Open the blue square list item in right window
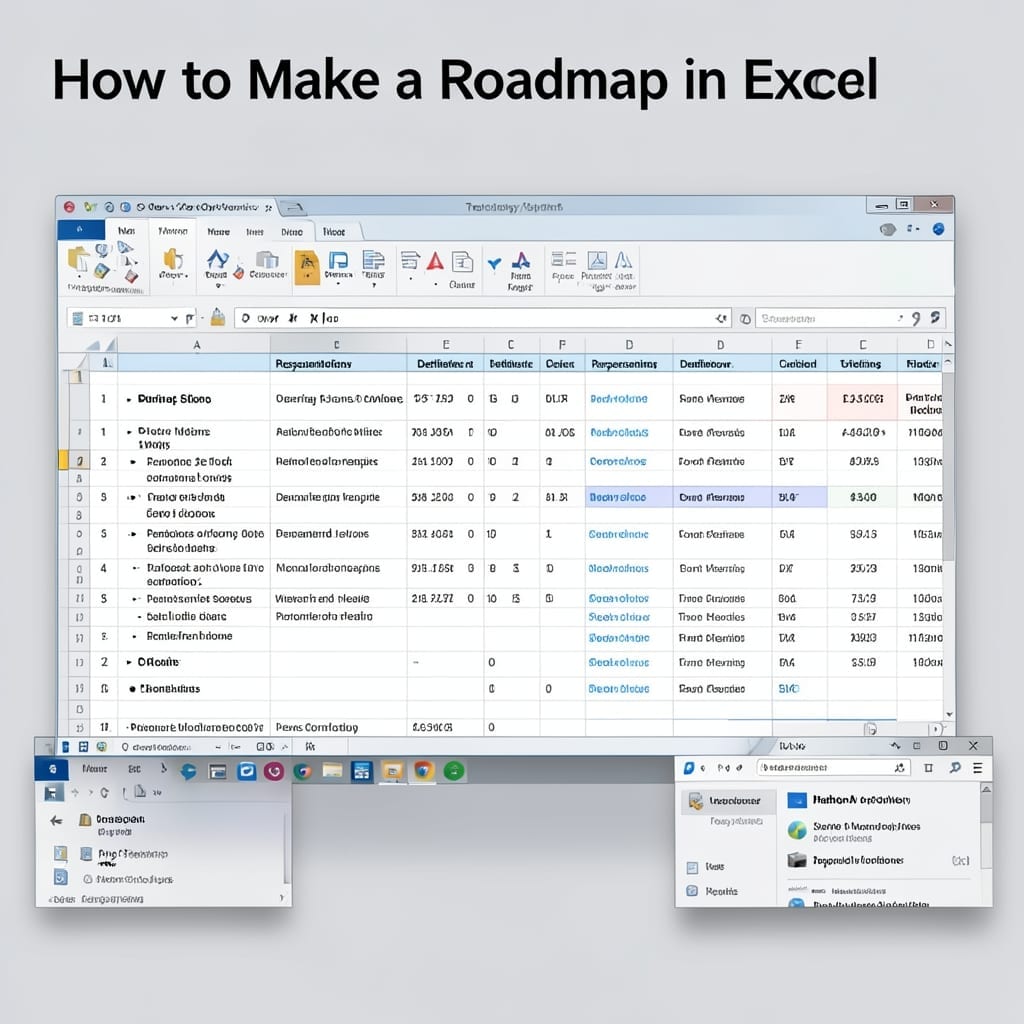The width and height of the screenshot is (1024, 1024). pos(848,800)
